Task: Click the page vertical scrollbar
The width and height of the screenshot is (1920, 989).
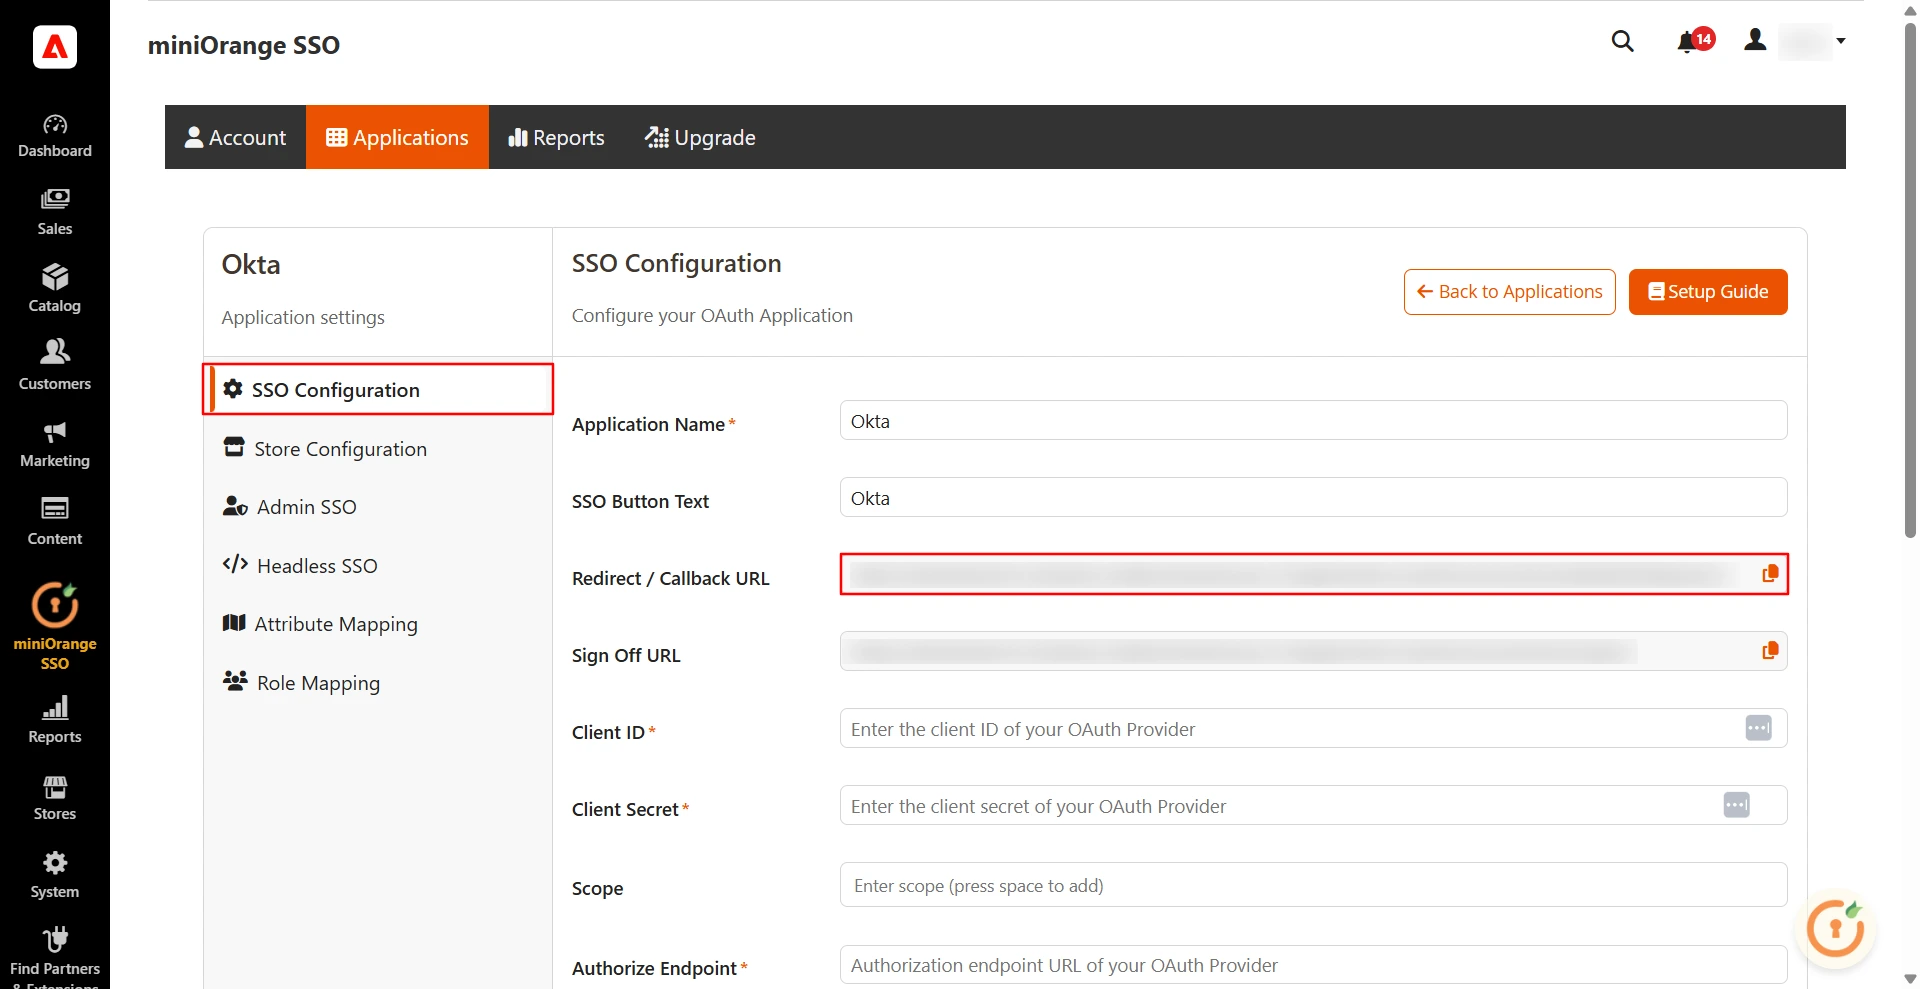Action: 1910,280
